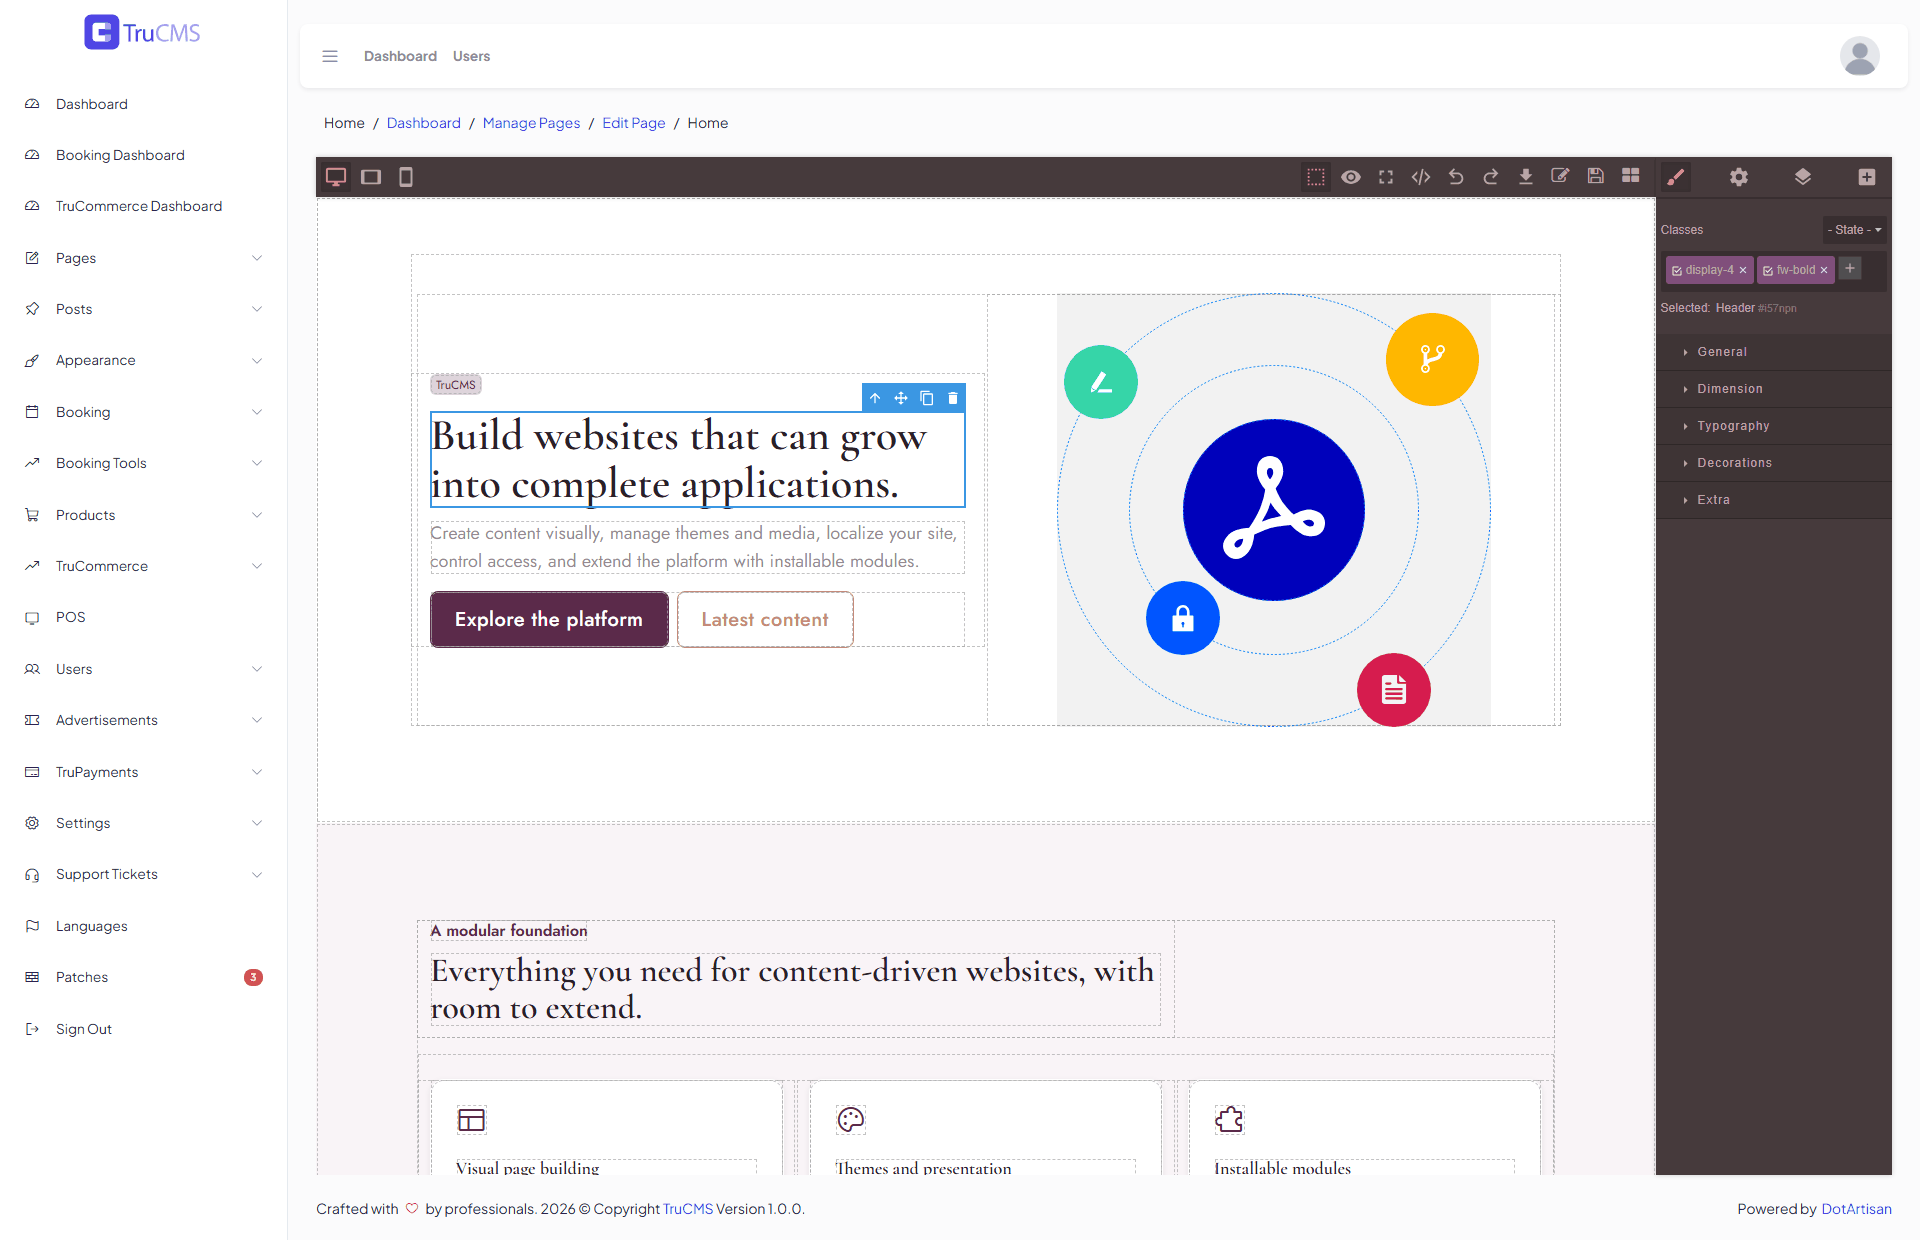Open the templates grid icon
This screenshot has width=1920, height=1240.
pyautogui.click(x=1631, y=177)
